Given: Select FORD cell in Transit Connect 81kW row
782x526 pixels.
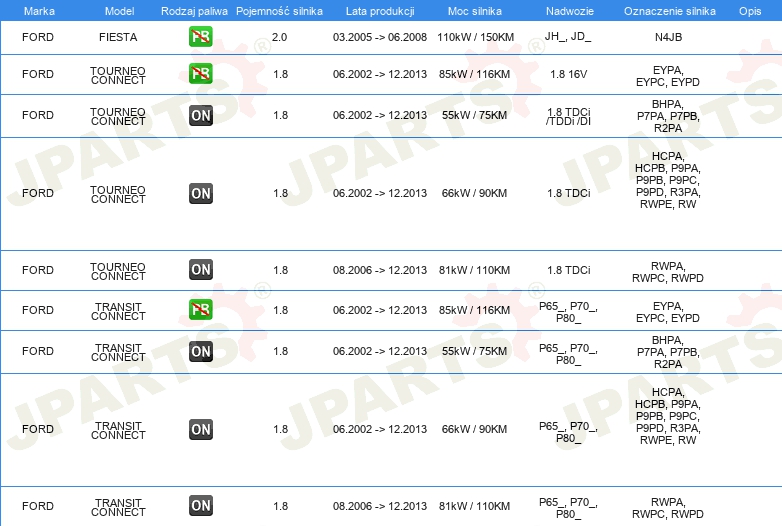Looking at the screenshot, I should pyautogui.click(x=38, y=506).
